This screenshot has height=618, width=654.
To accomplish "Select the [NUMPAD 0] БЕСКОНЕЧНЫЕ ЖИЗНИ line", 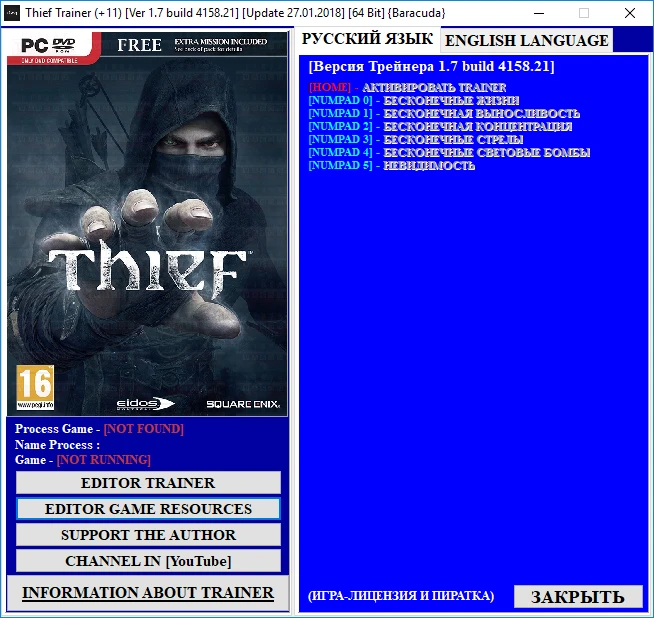I will point(414,100).
